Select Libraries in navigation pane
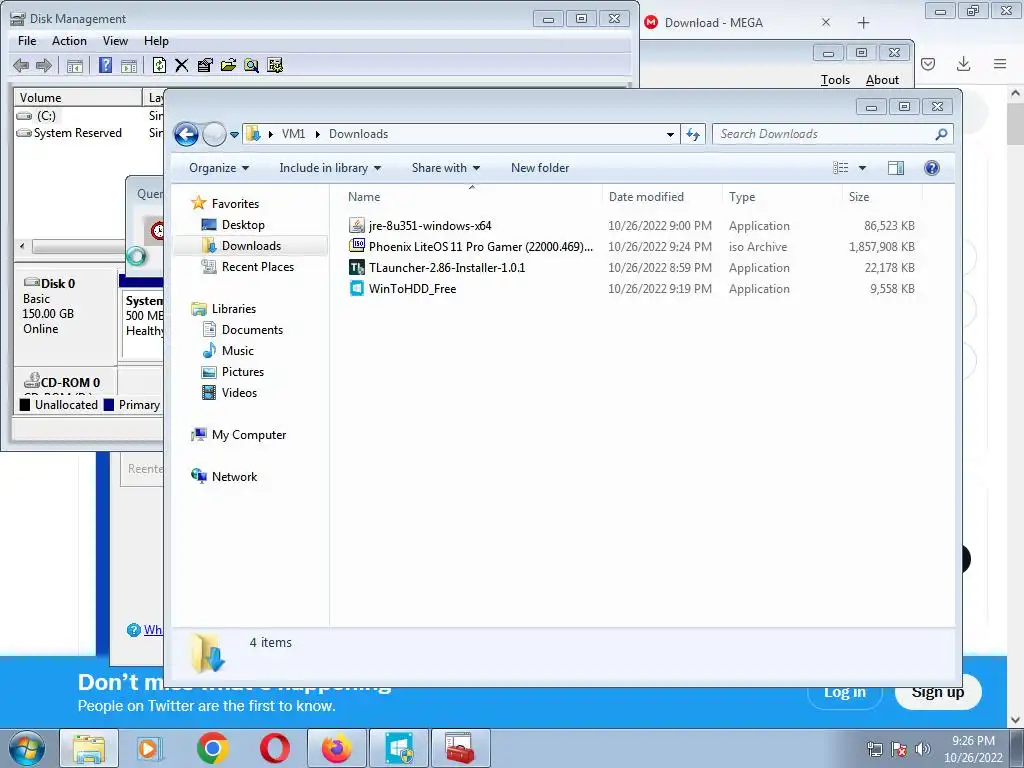The width and height of the screenshot is (1024, 768). (233, 309)
